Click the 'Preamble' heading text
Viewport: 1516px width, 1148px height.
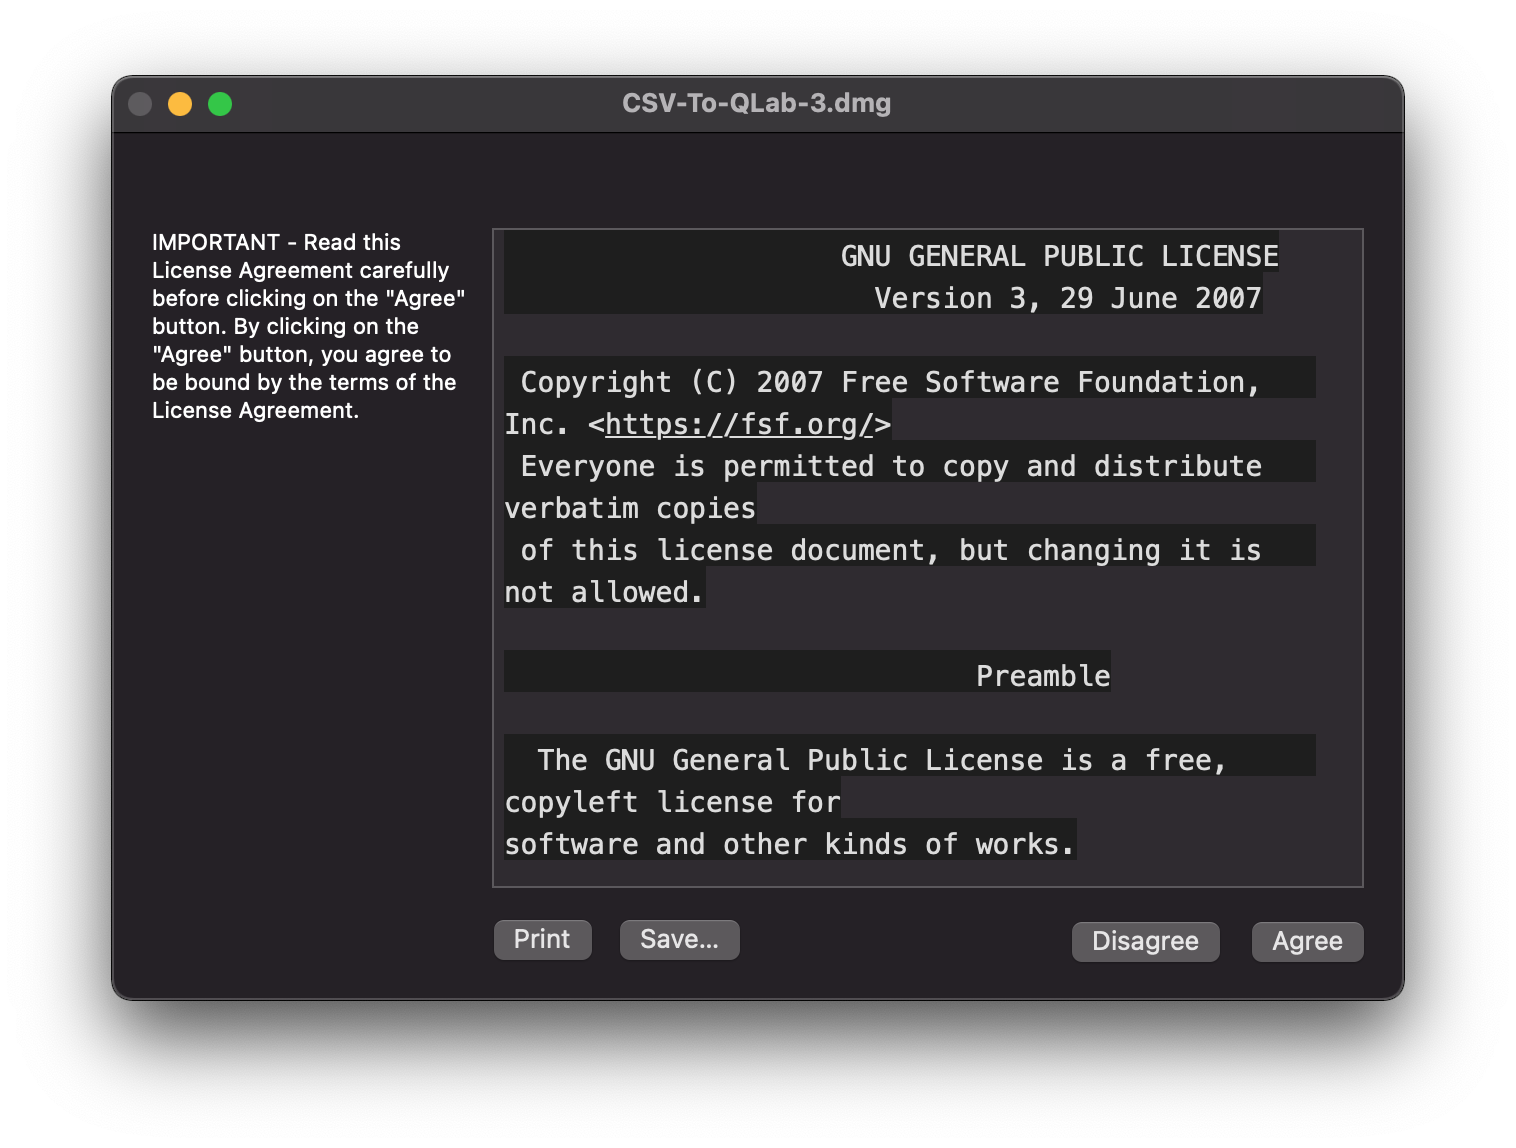[1043, 676]
